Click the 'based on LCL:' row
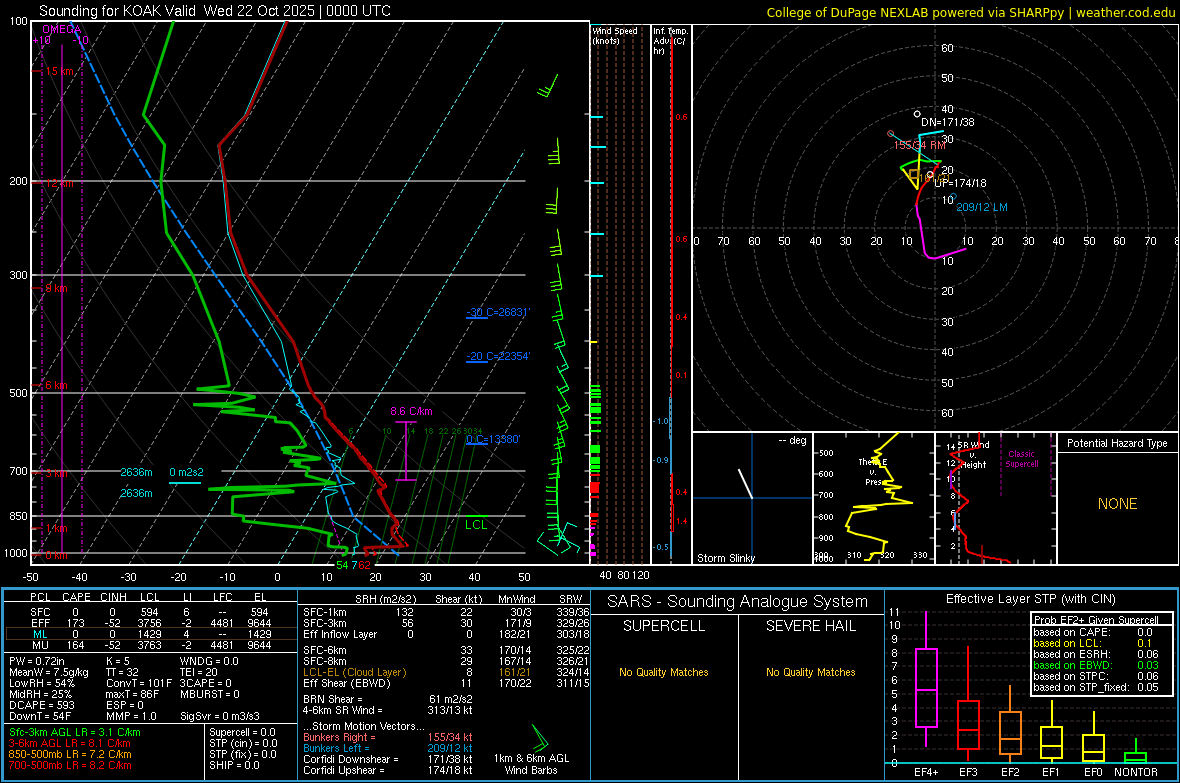Viewport: 1180px width, 783px height. (x=1096, y=644)
